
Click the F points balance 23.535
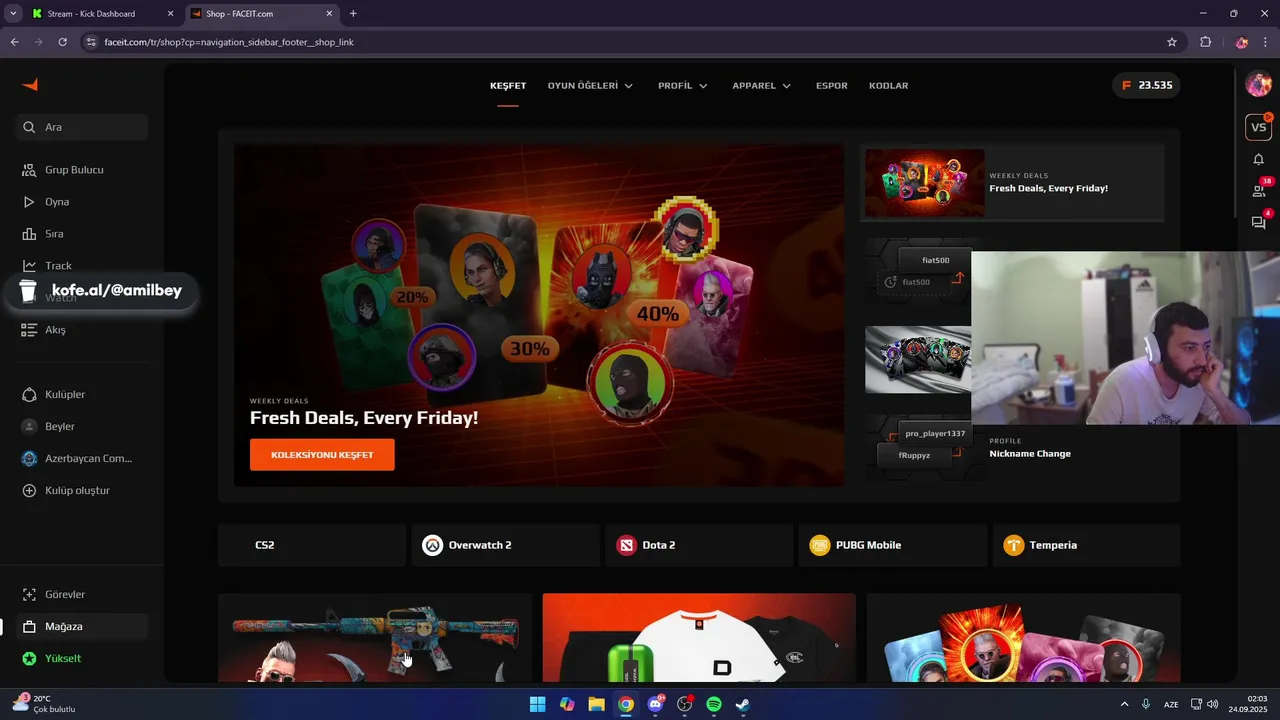1146,85
